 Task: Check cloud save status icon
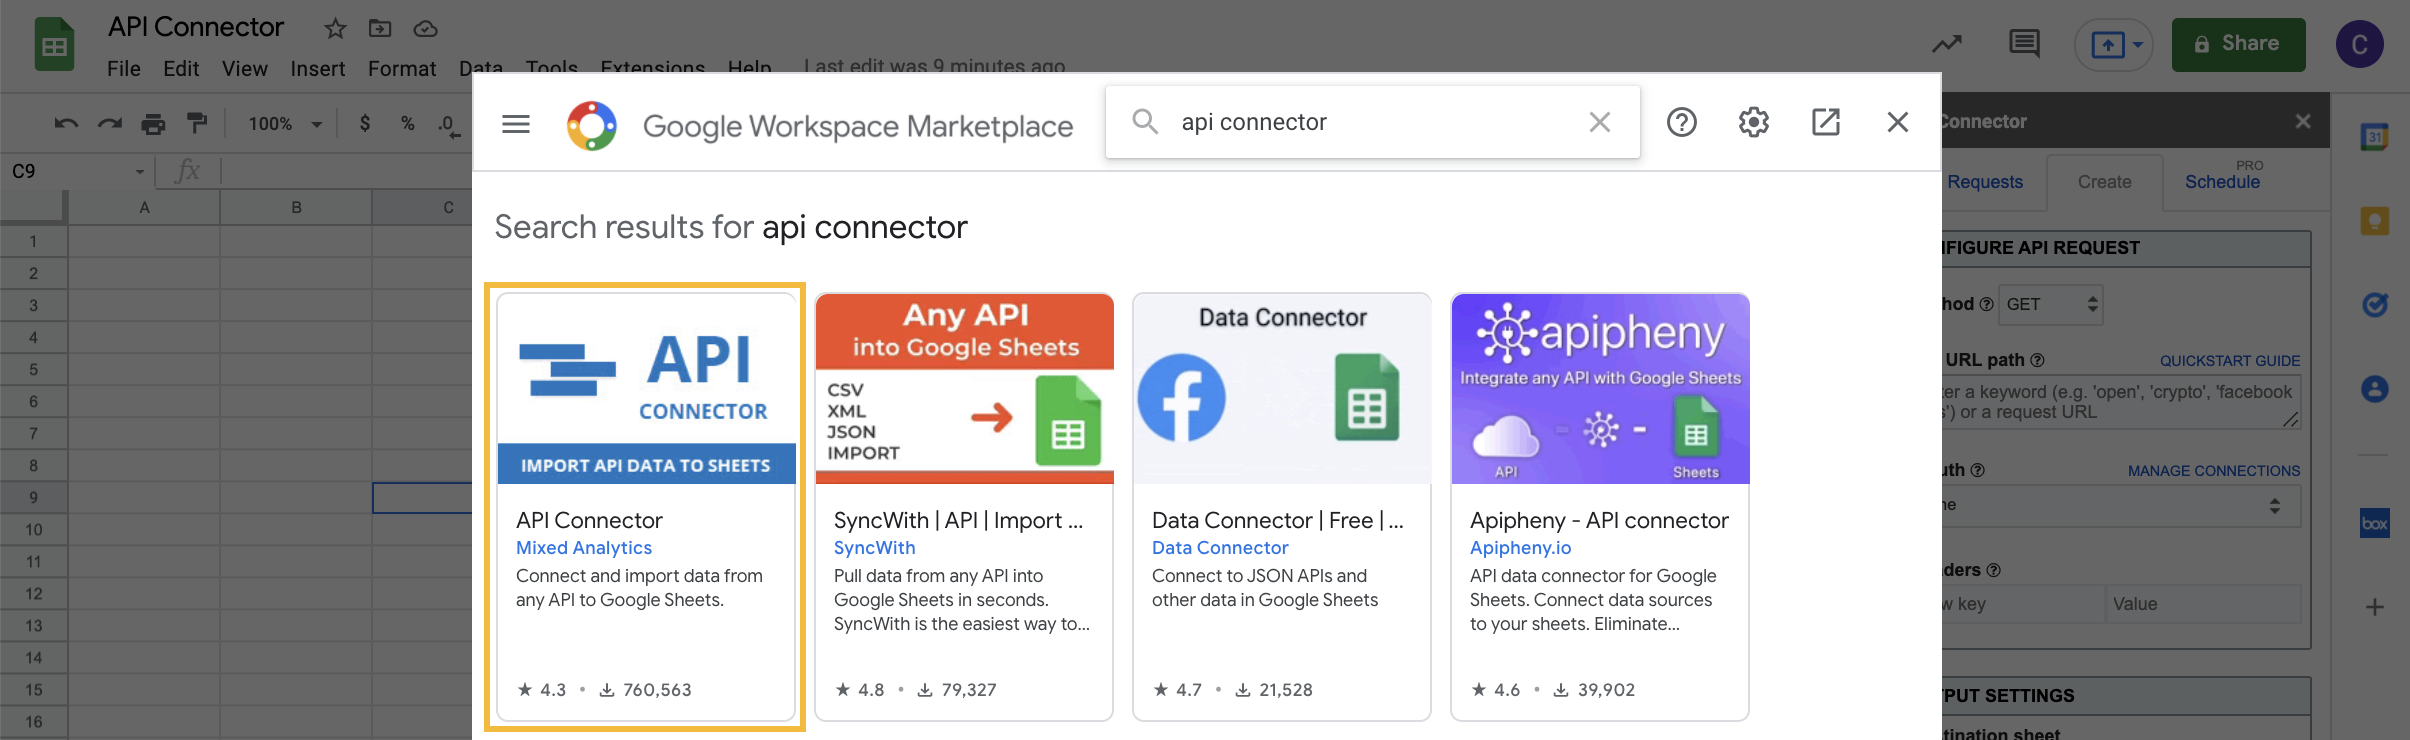click(425, 29)
